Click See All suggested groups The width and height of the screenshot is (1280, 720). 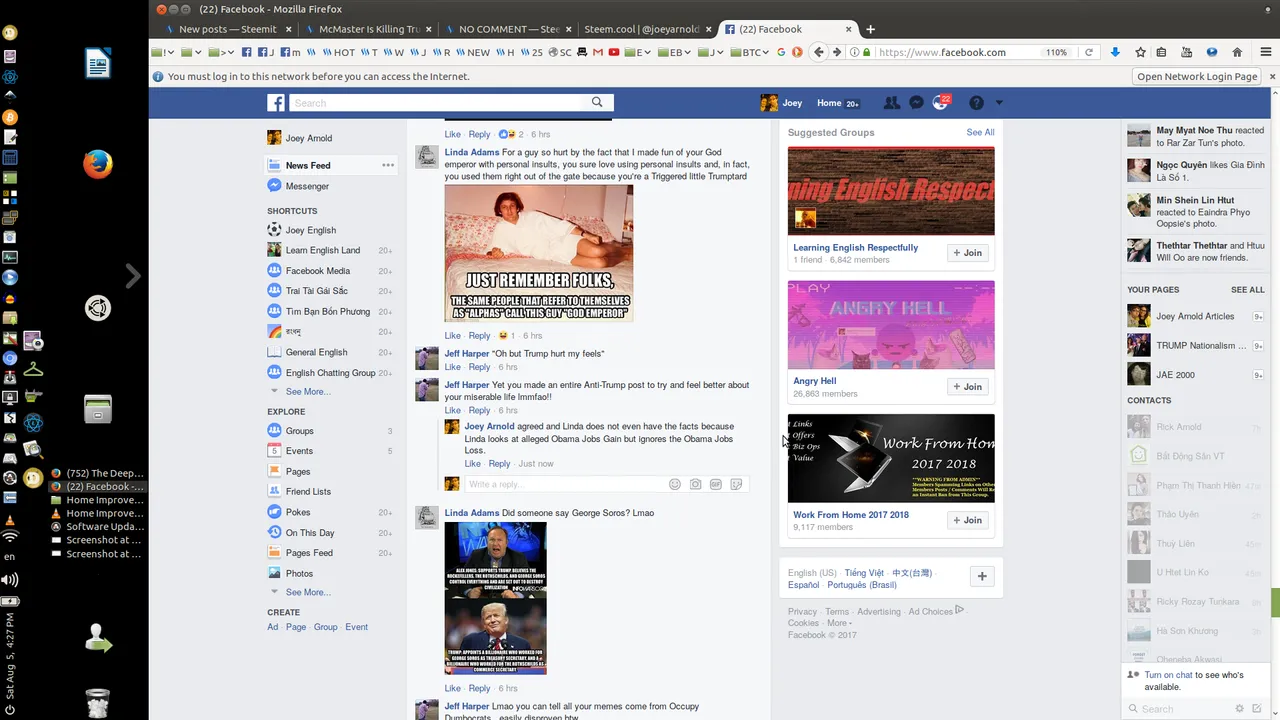click(980, 132)
